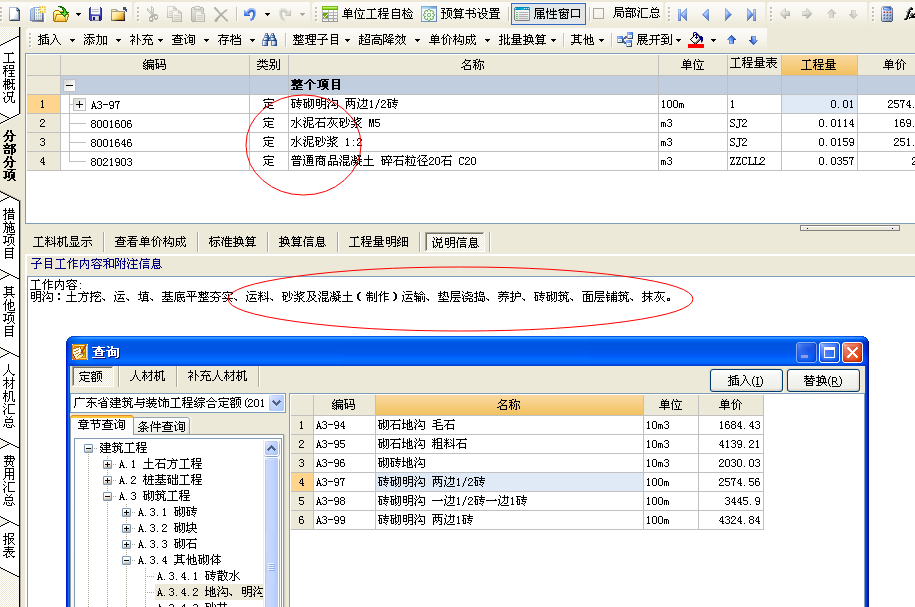Switch to 工程量明细 tab
Image resolution: width=915 pixels, height=607 pixels.
[378, 242]
